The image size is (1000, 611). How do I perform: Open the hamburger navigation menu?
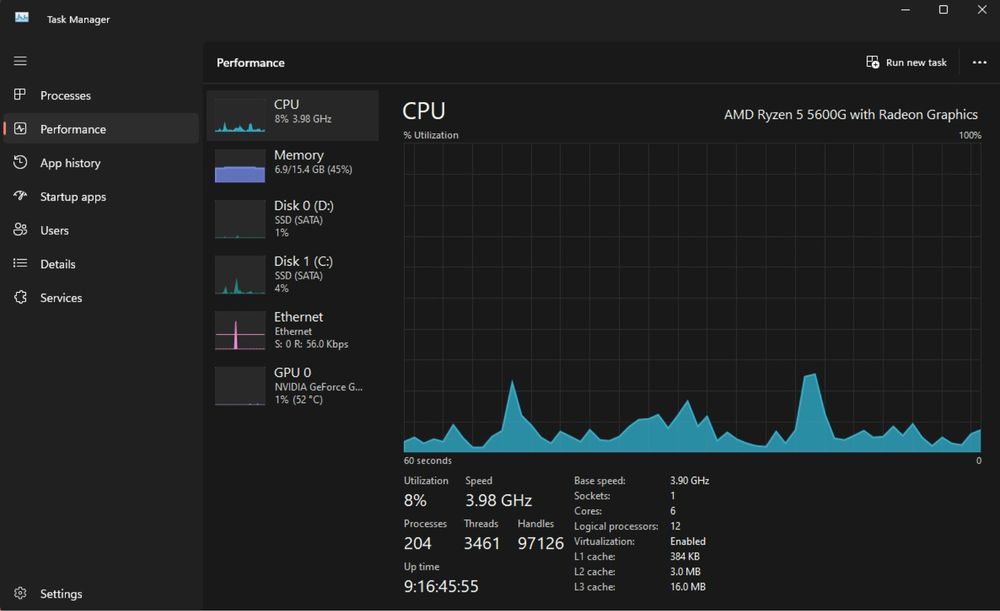coord(20,61)
